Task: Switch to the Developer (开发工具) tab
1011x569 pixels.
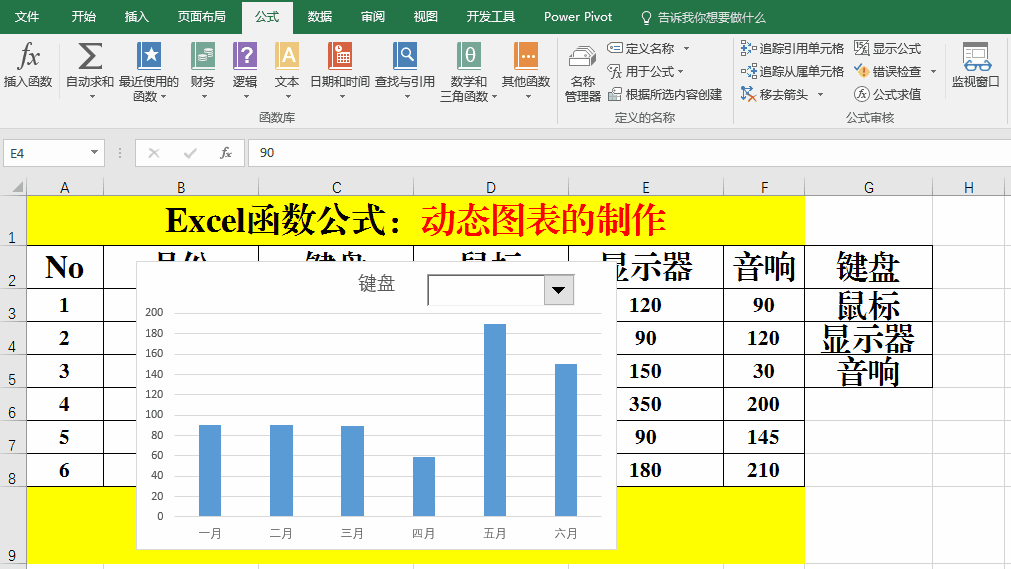Action: (x=491, y=17)
